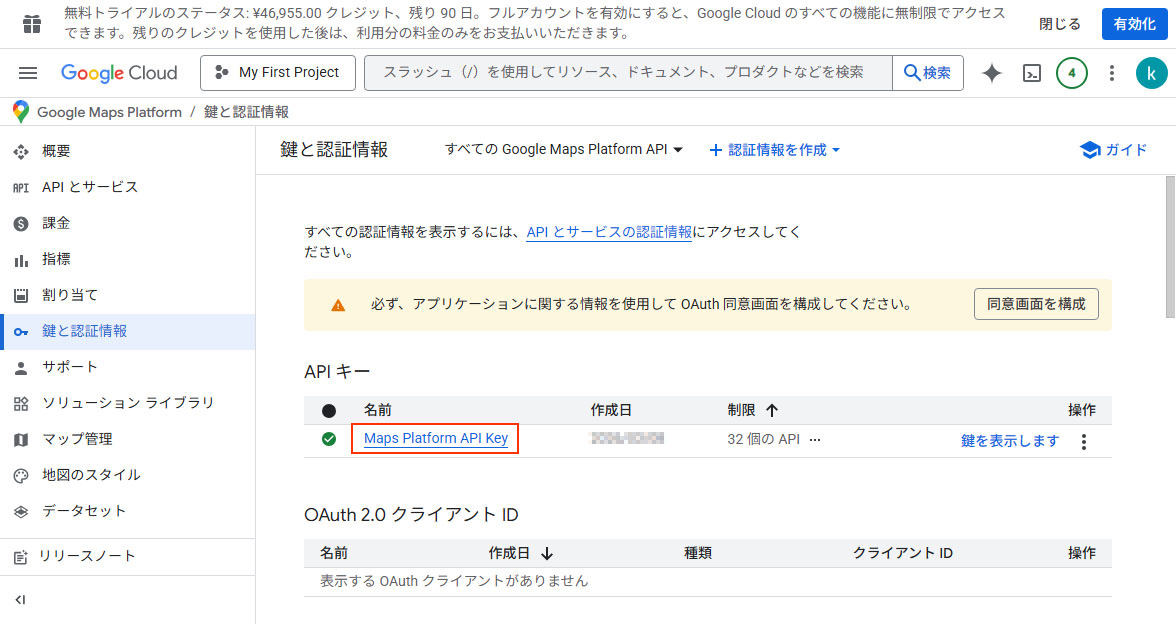Click the gift icon in trial banner
The height and width of the screenshot is (624, 1176).
31,24
